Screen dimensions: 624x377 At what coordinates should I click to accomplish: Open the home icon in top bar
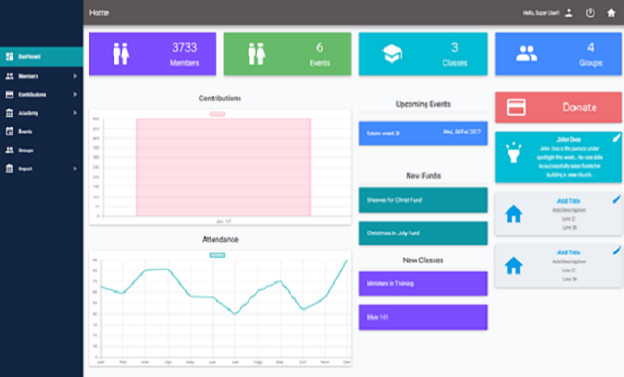611,13
